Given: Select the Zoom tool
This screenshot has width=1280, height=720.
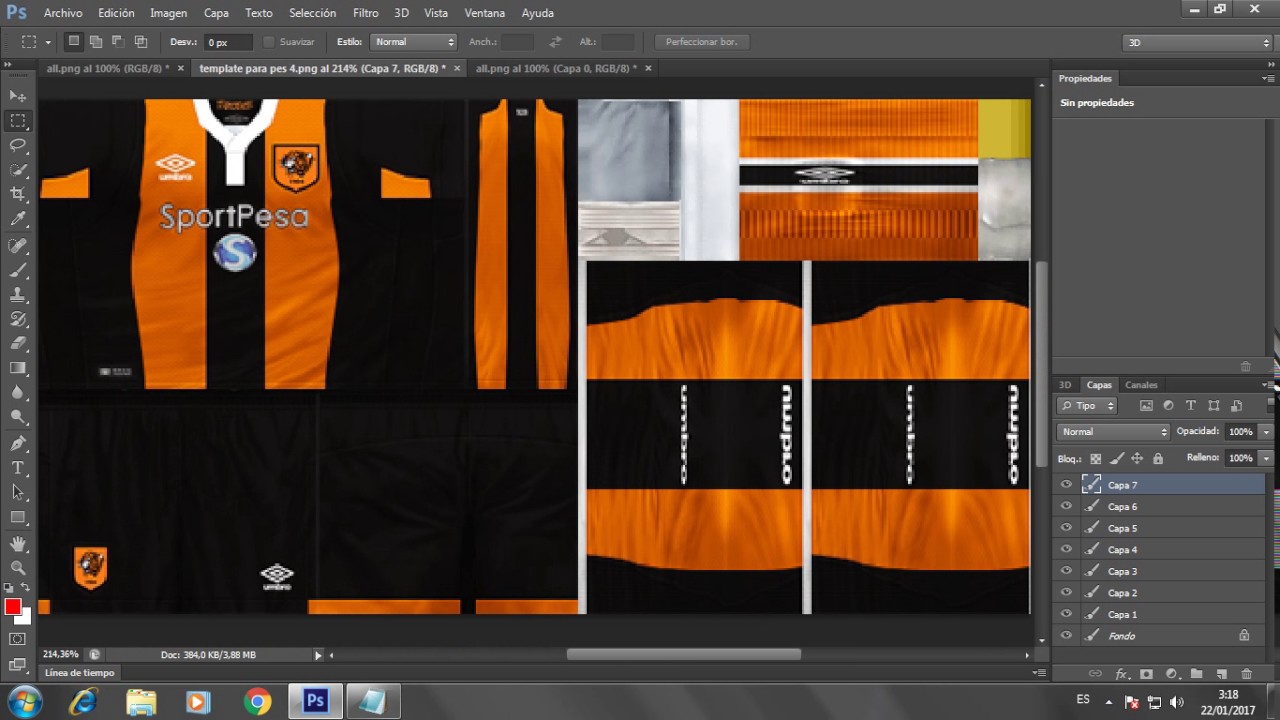Looking at the screenshot, I should (x=18, y=568).
